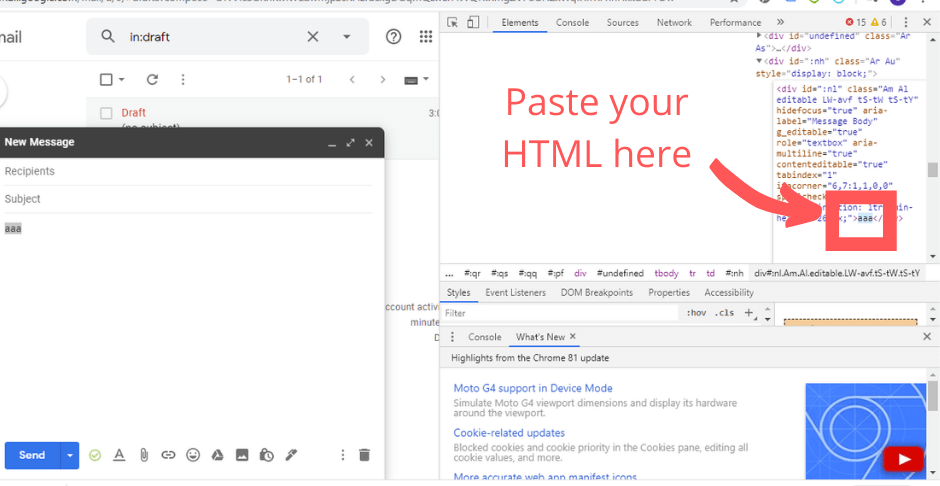Insert files using the Drive icon
Viewport: 940px width, 486px height.
[x=217, y=455]
